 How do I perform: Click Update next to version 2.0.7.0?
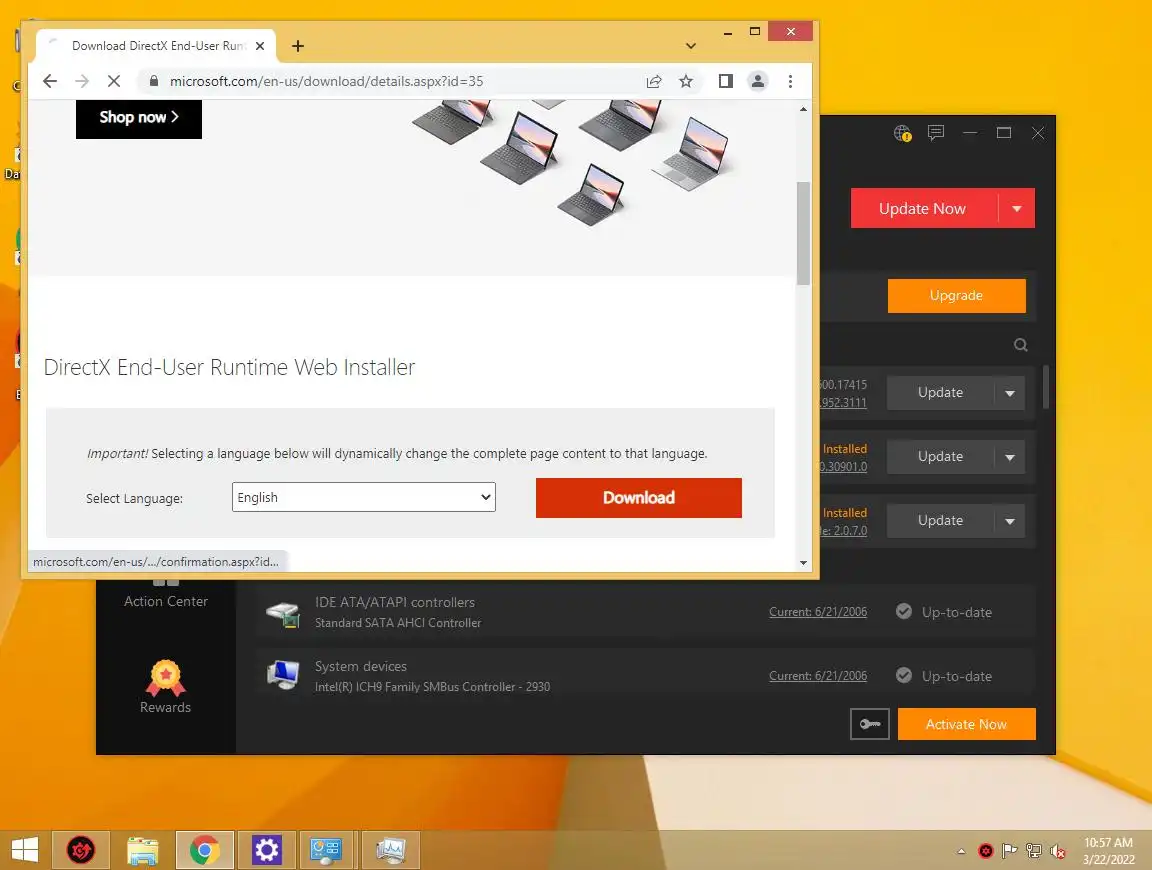coord(940,521)
